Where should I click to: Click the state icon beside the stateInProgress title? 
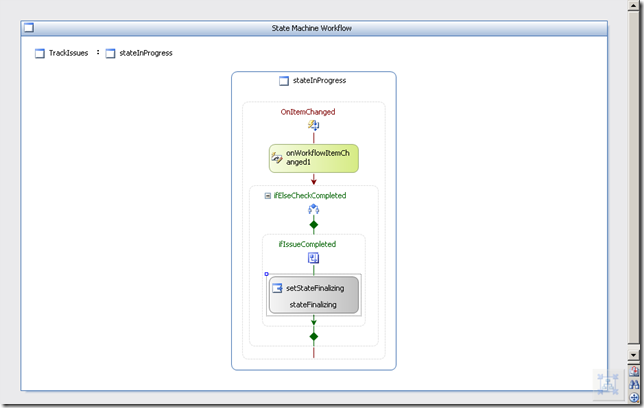click(x=284, y=81)
